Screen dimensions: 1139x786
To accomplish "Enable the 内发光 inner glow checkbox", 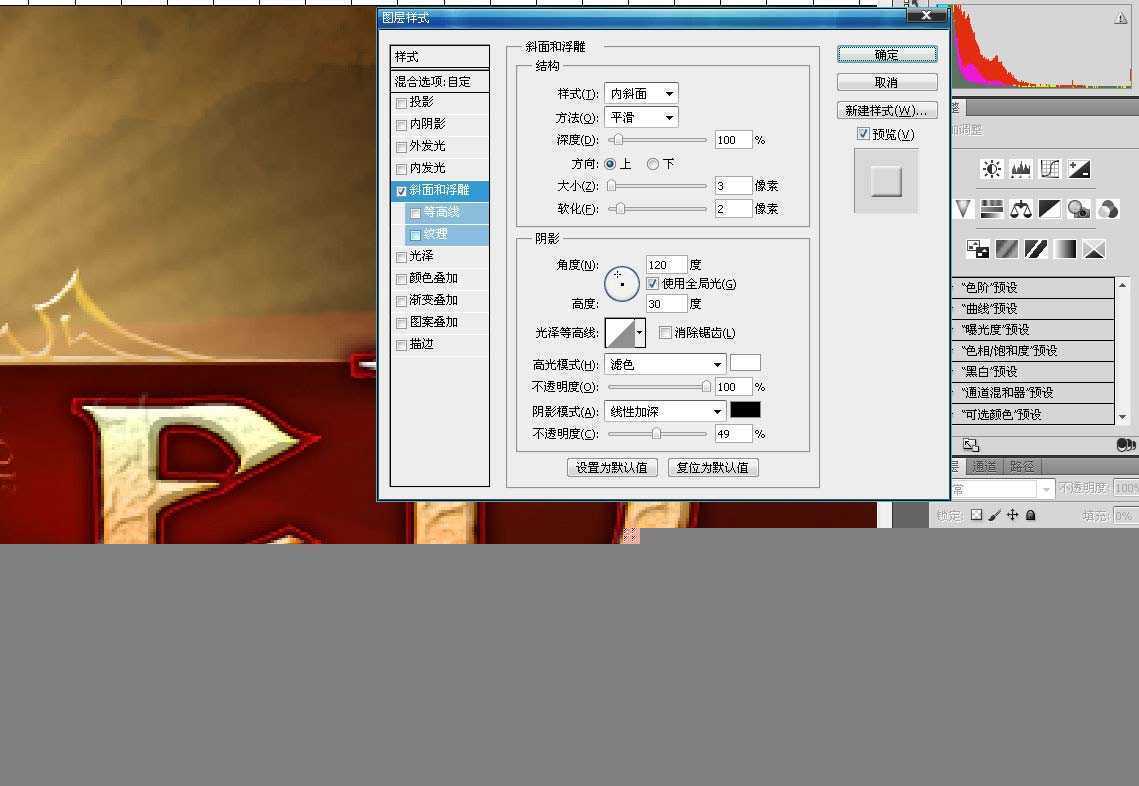I will 401,169.
